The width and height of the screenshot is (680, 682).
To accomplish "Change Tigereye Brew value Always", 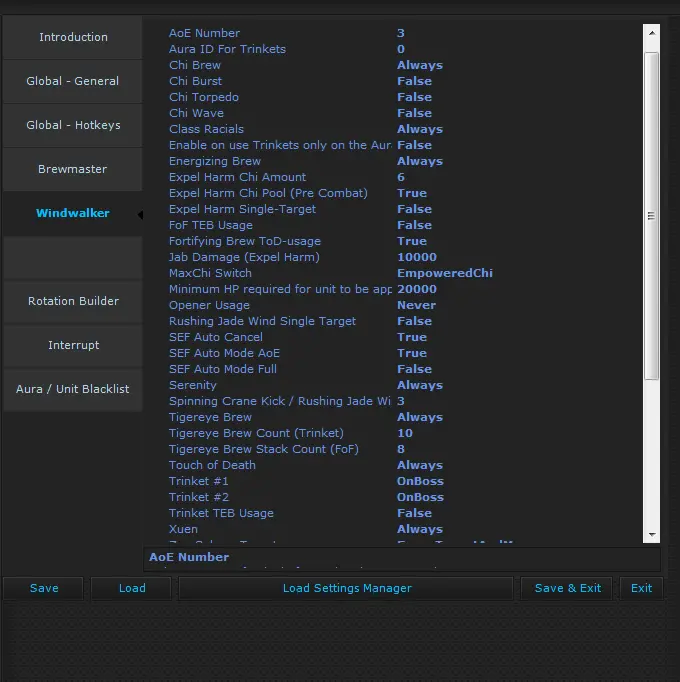I will pyautogui.click(x=420, y=417).
